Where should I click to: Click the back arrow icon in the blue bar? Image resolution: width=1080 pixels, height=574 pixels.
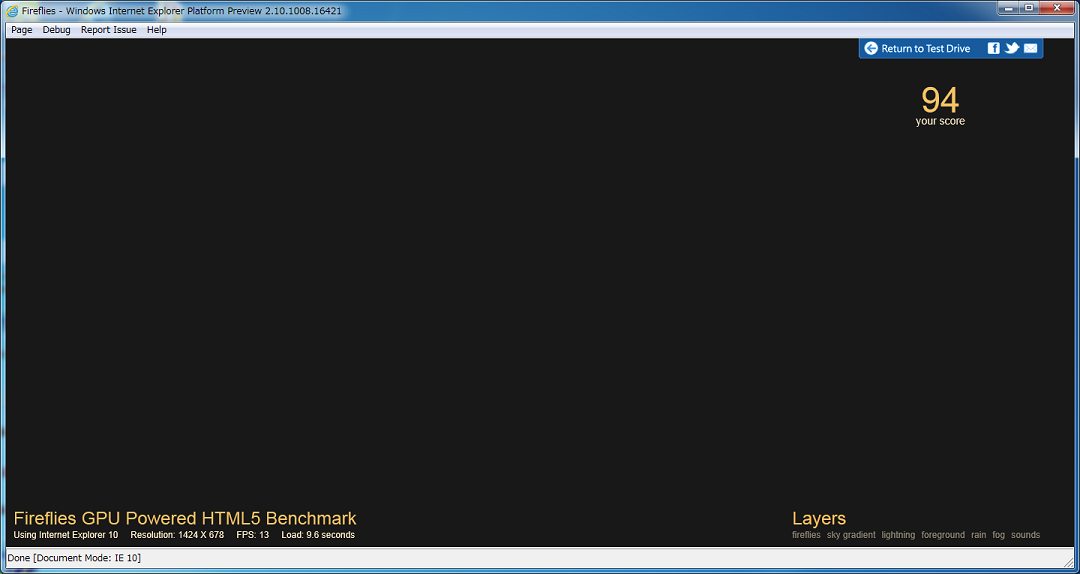point(871,48)
